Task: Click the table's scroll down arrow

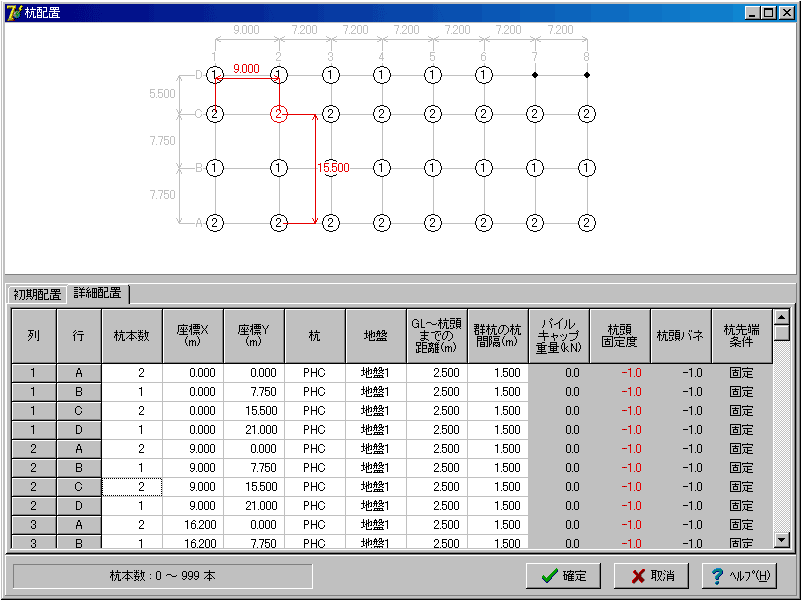Action: coord(782,540)
